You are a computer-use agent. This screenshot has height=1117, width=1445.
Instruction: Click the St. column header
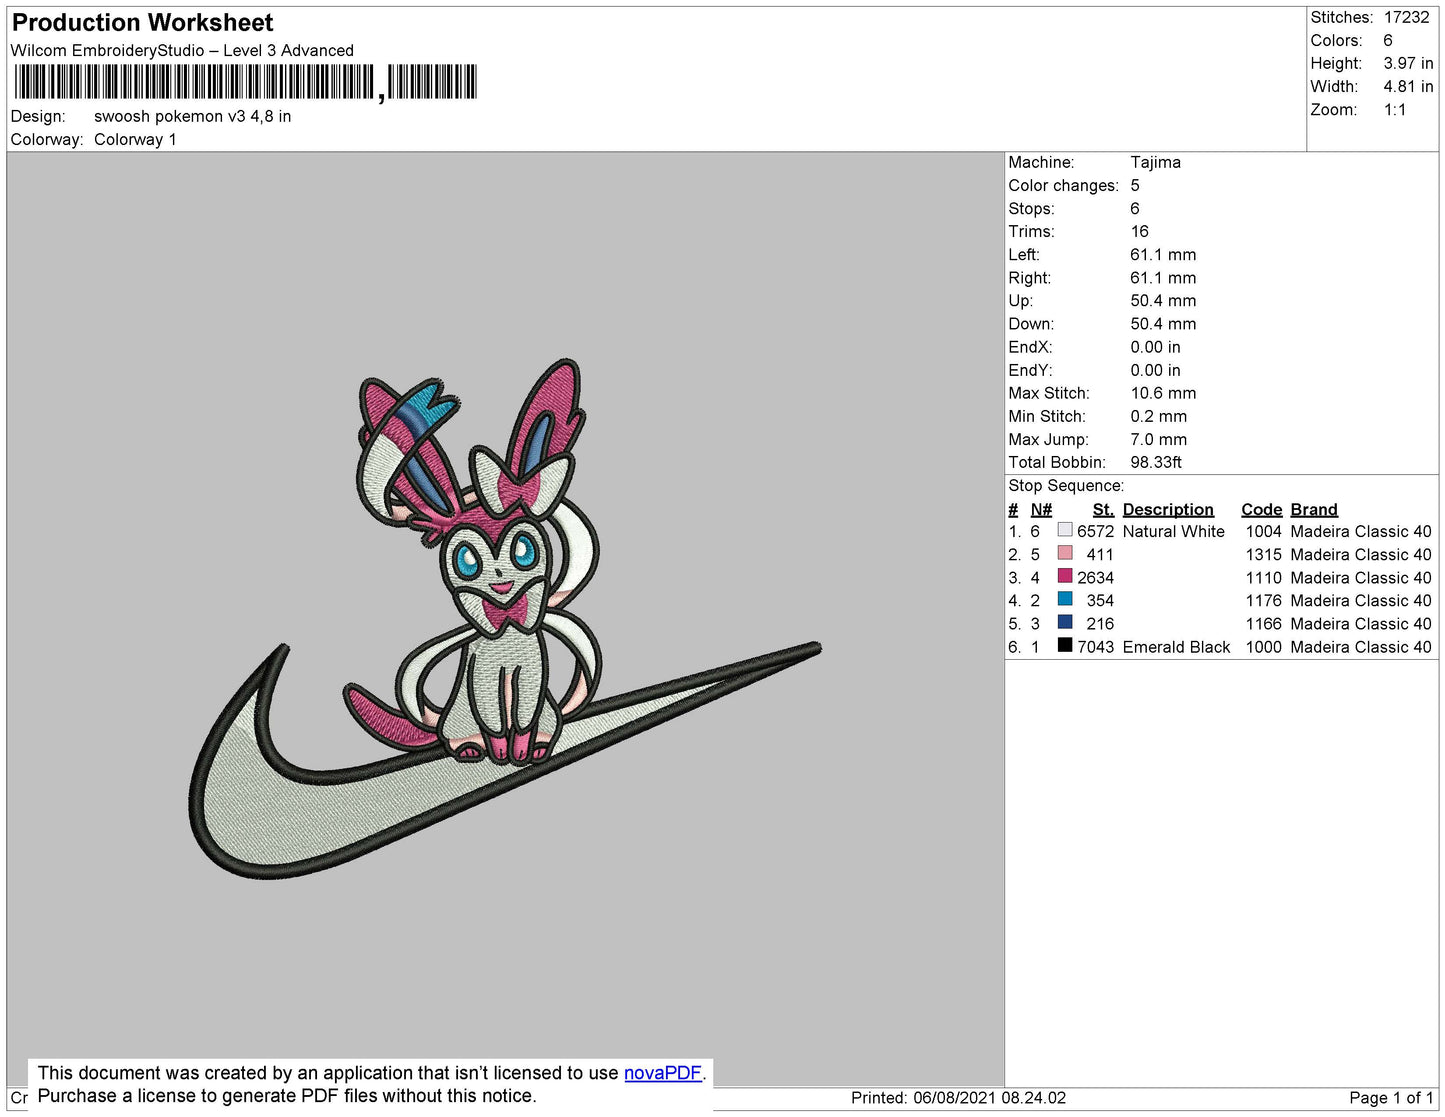coord(1102,509)
